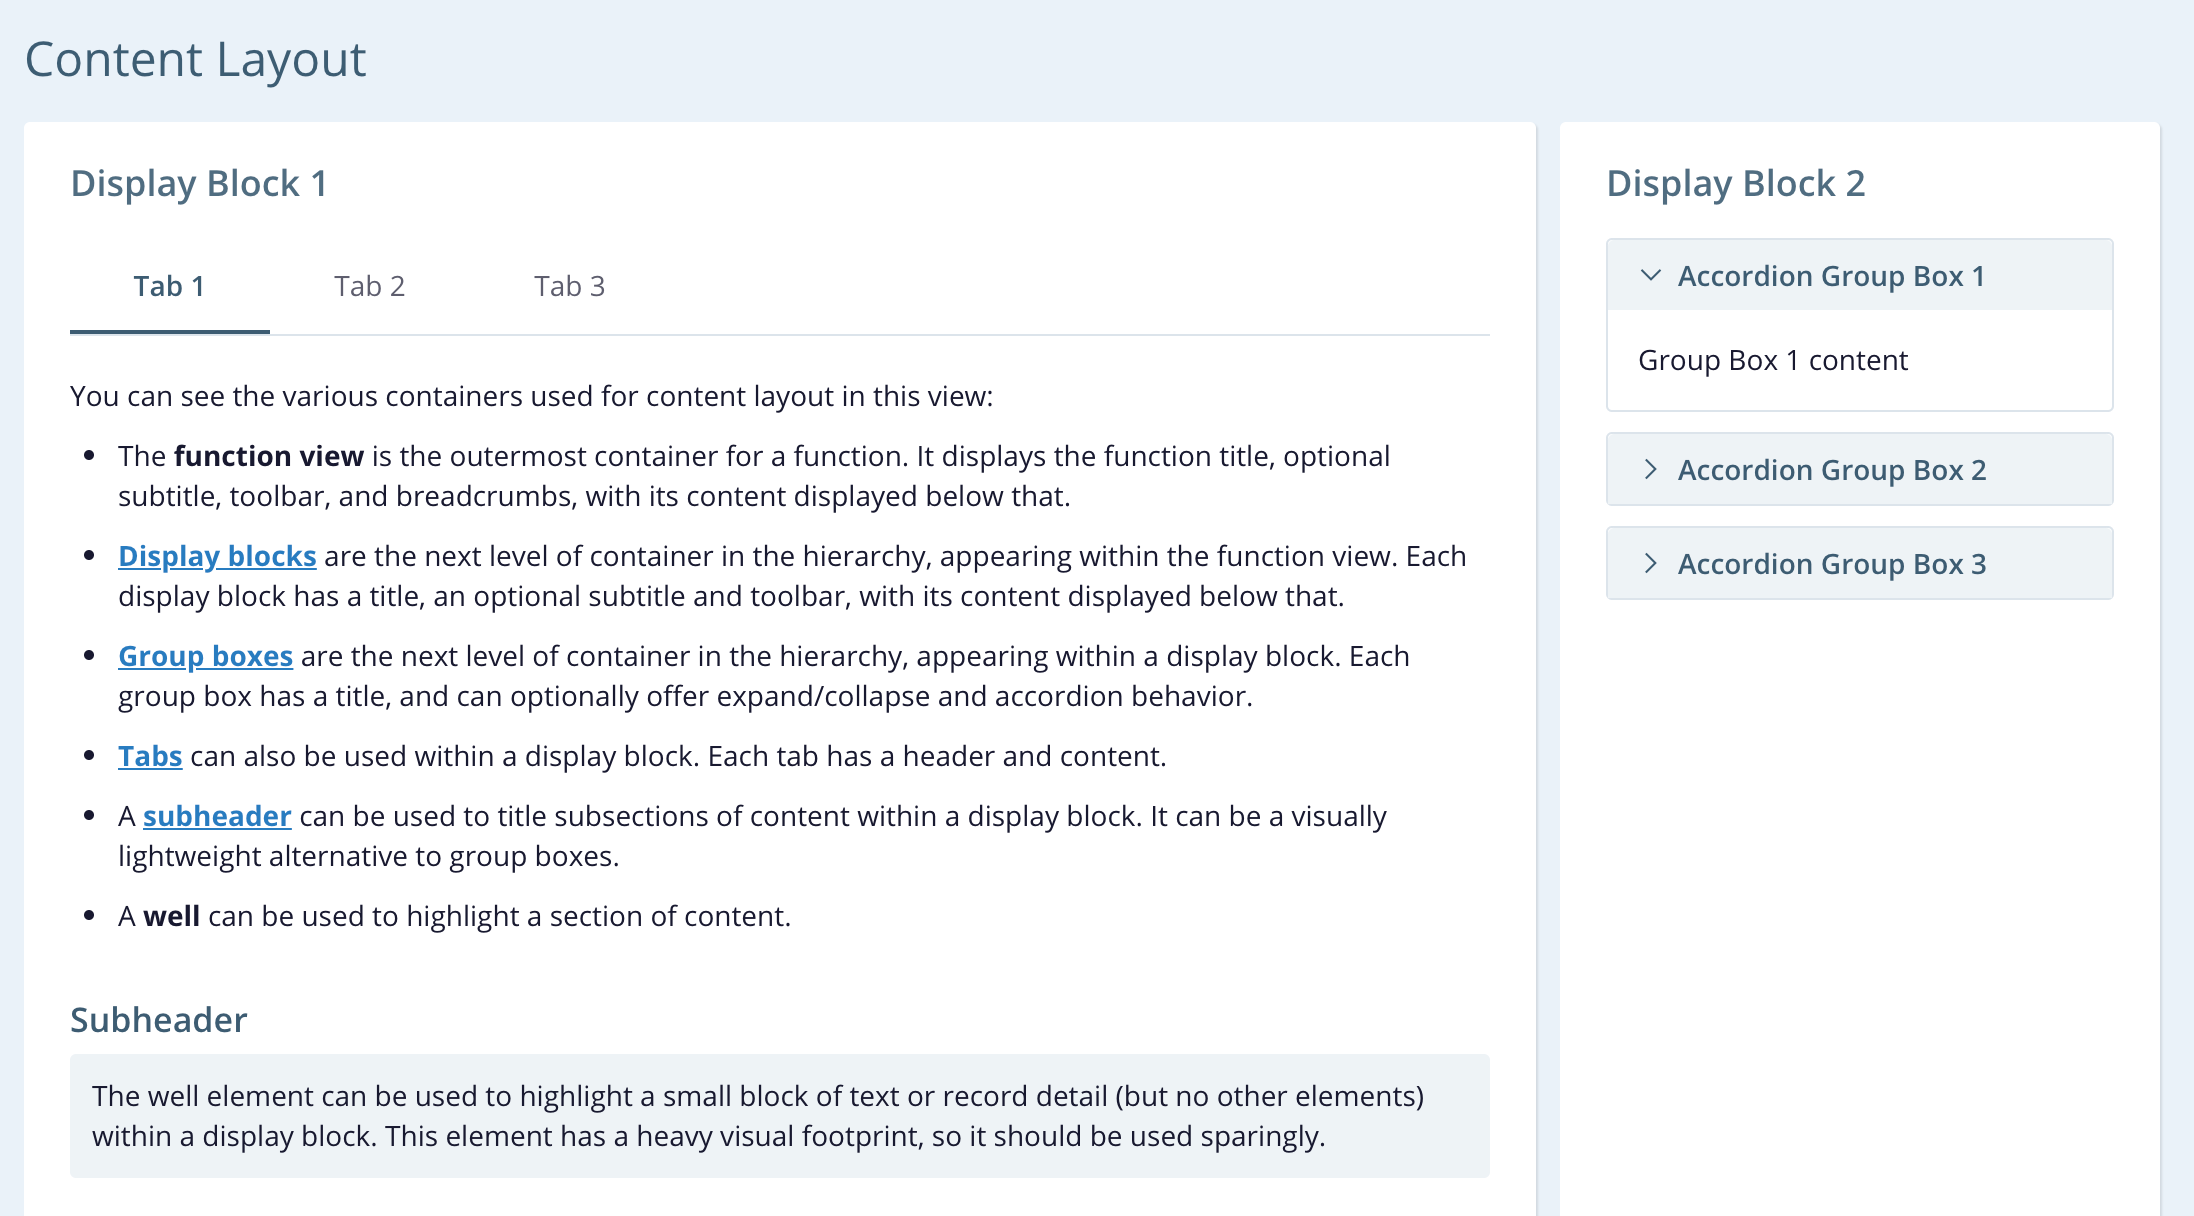The width and height of the screenshot is (2194, 1216).
Task: Click the Display Block 1 title
Action: click(x=199, y=184)
